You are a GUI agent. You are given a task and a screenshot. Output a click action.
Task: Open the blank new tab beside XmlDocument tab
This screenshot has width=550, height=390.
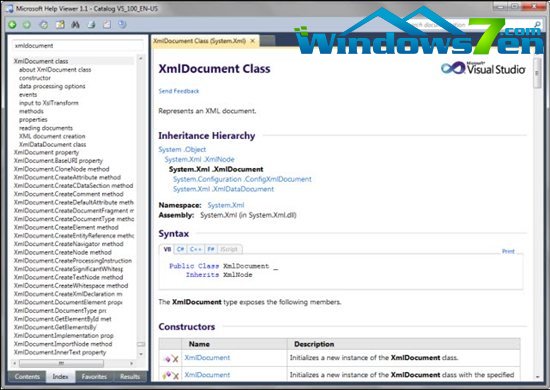tap(267, 41)
